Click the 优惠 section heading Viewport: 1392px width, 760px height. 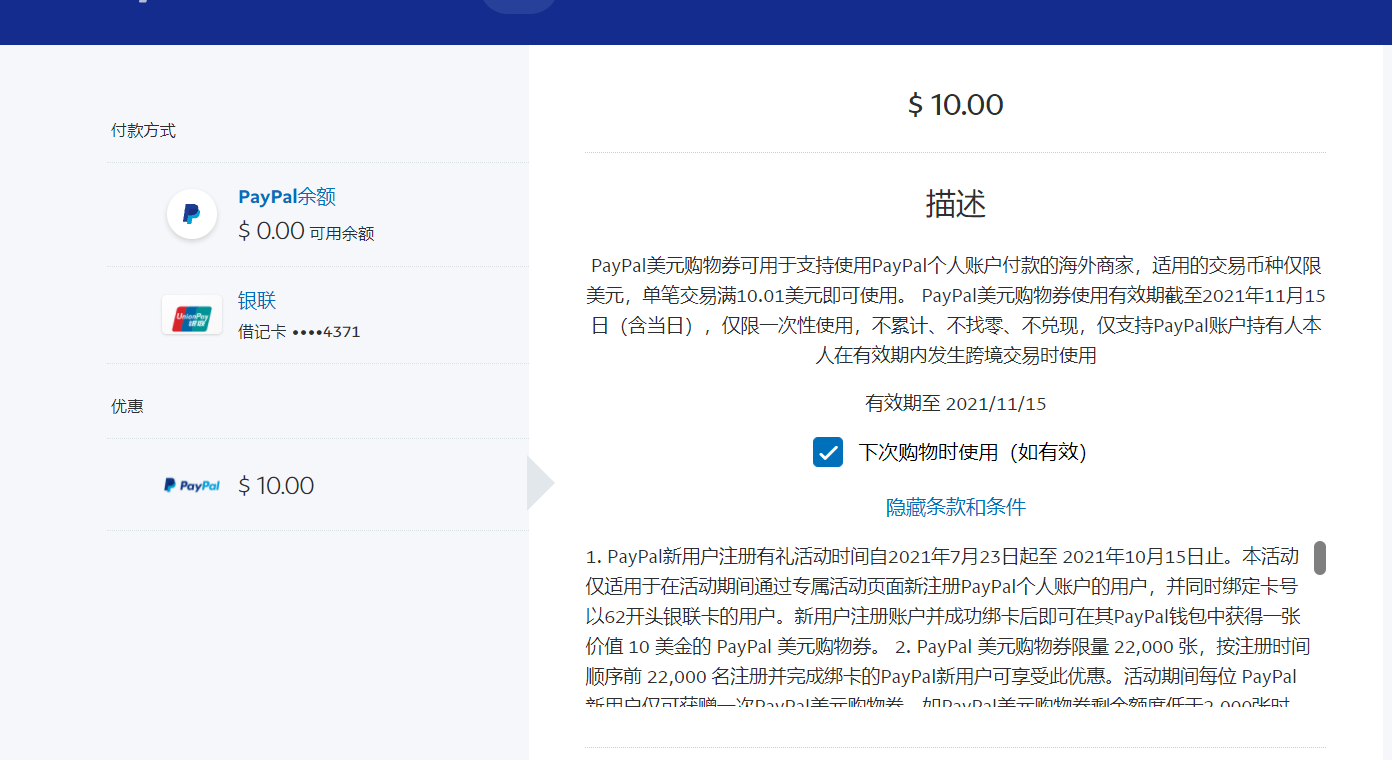[127, 406]
